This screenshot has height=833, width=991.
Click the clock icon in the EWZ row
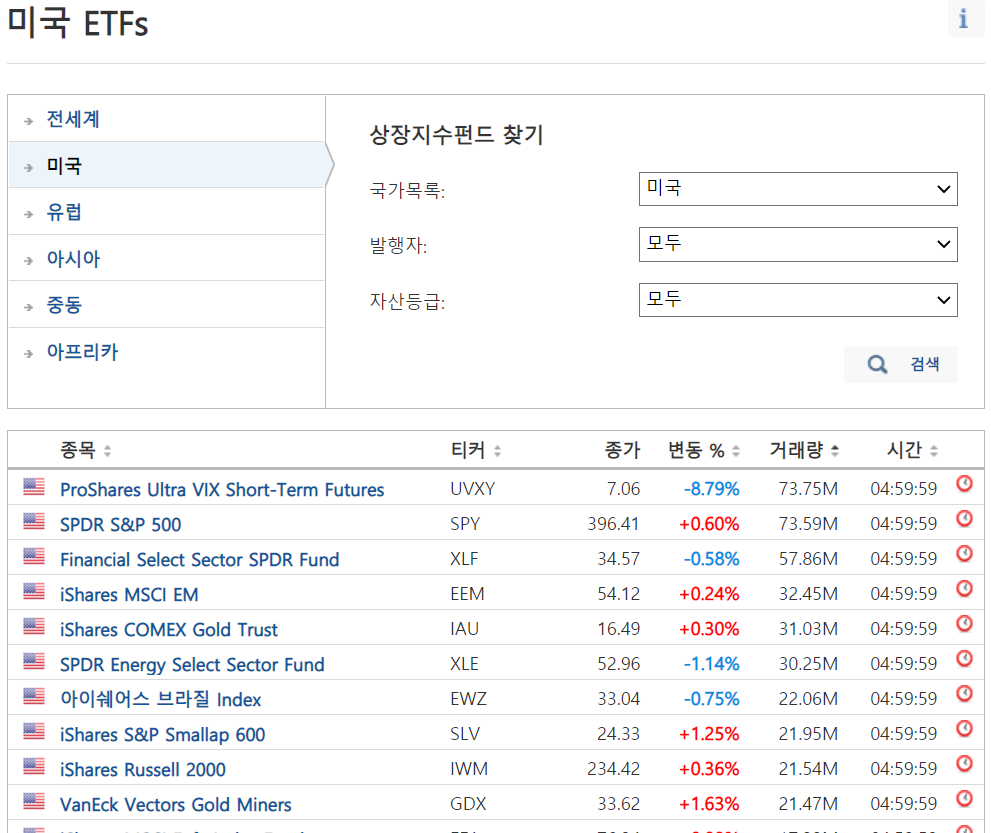click(x=964, y=694)
